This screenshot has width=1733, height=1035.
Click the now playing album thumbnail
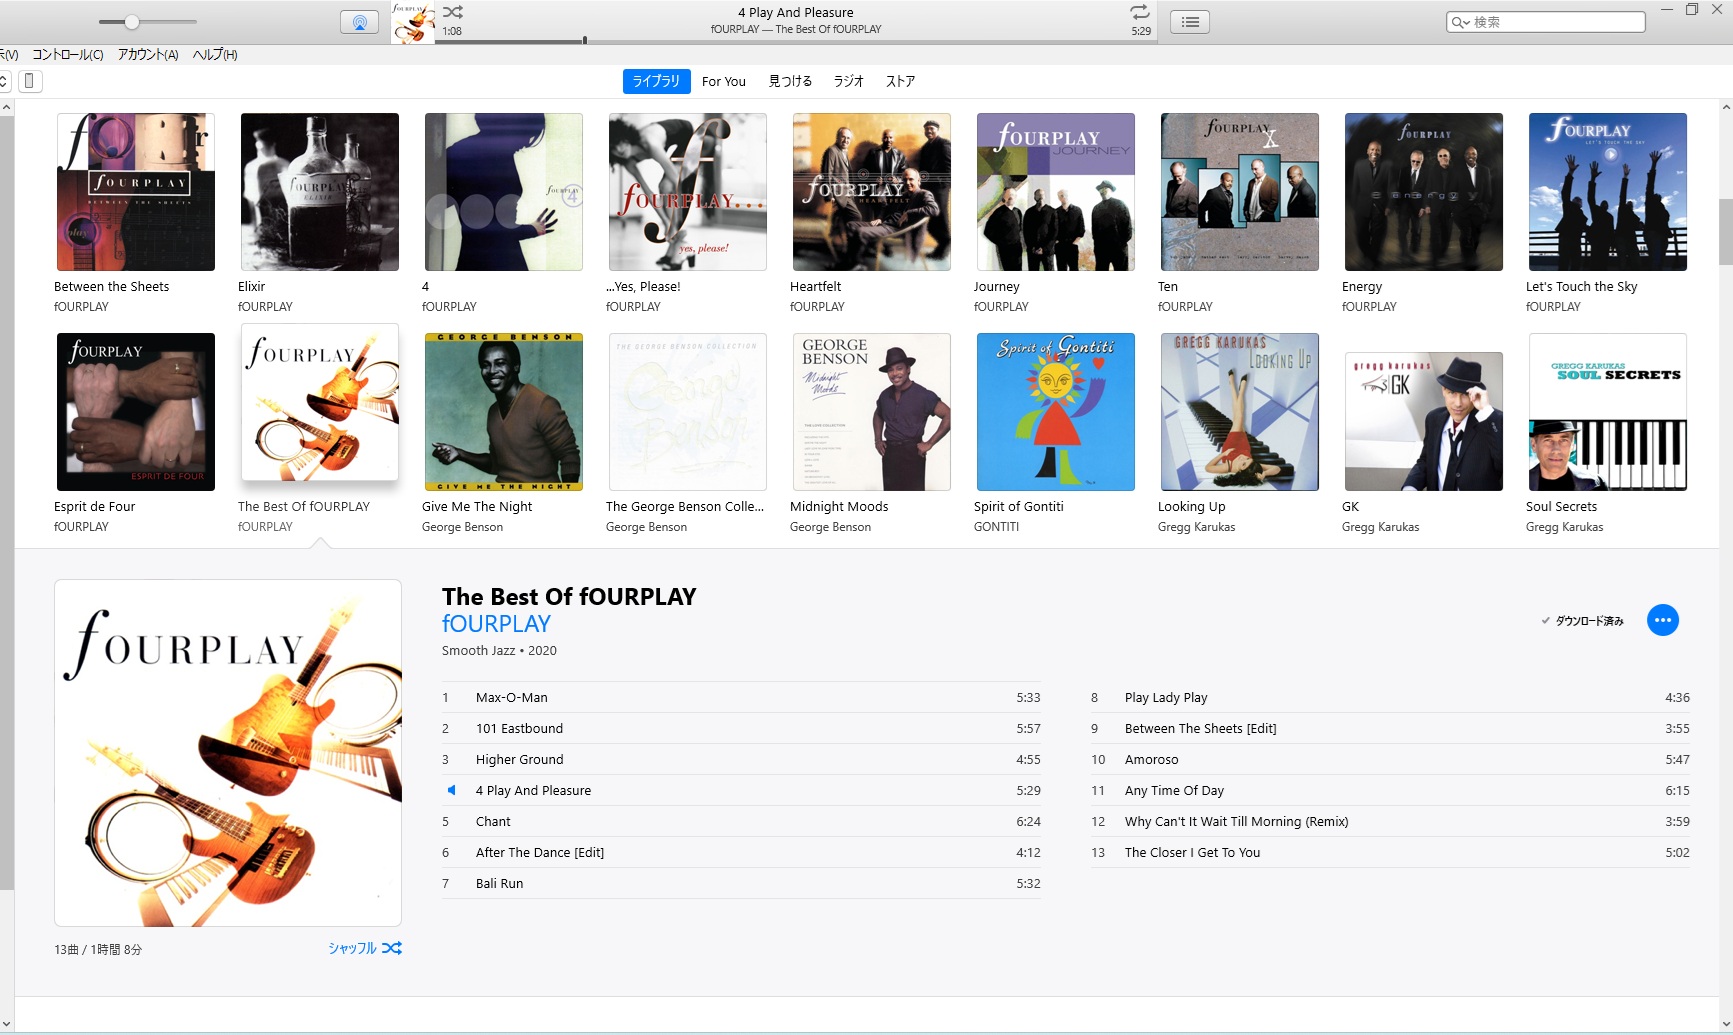pos(413,22)
